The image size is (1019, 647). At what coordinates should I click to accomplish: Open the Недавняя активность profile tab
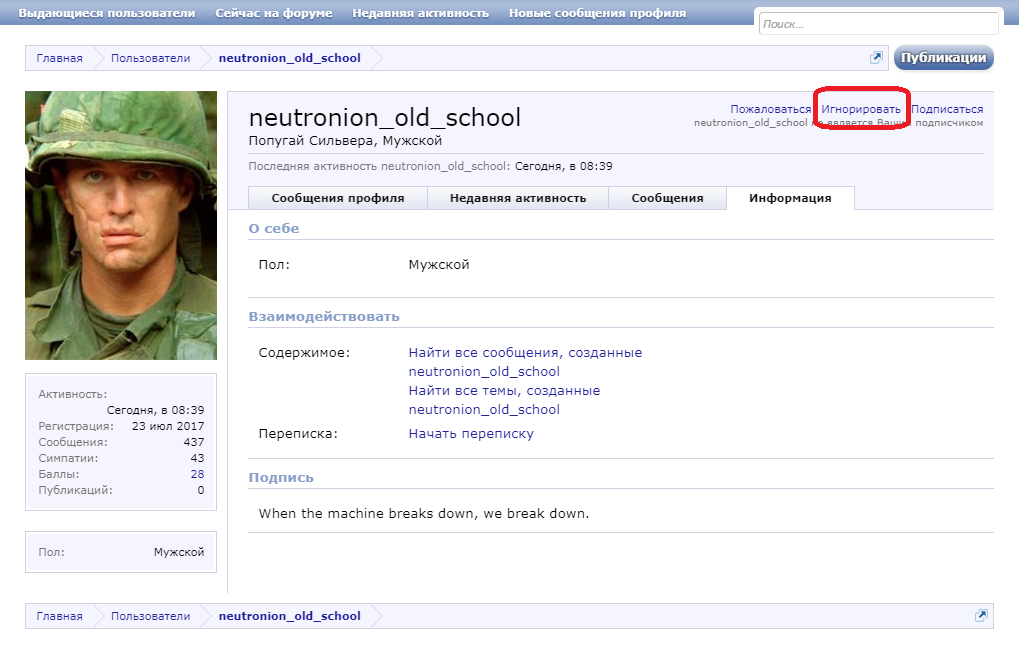click(518, 198)
